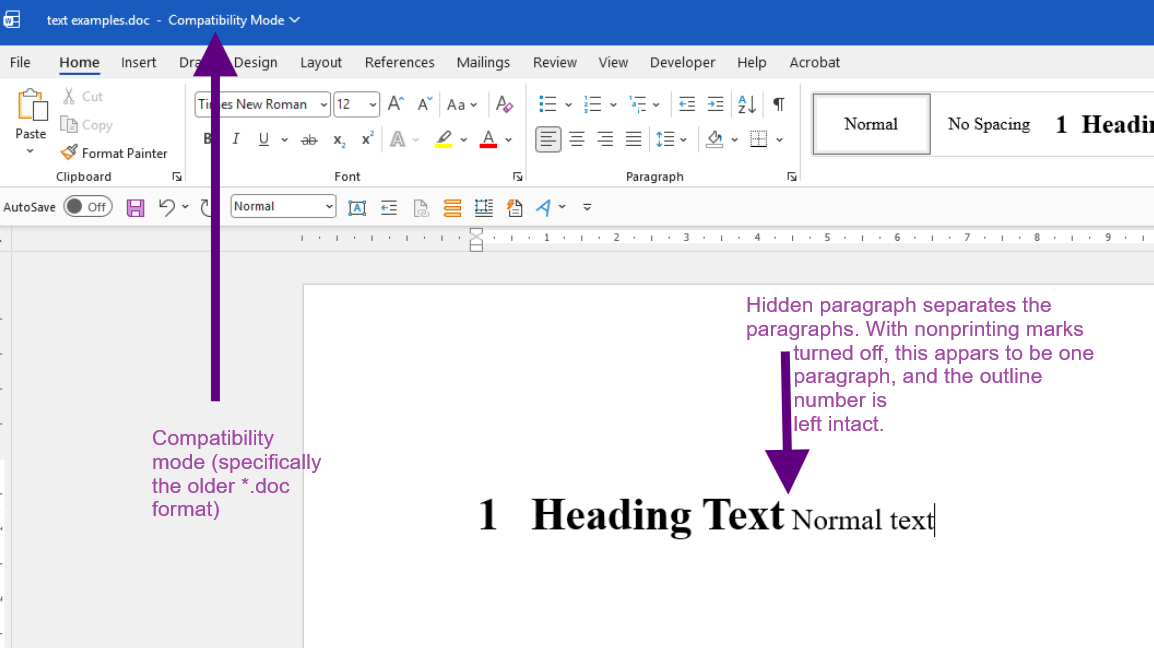Click the Sort icon
This screenshot has width=1154, height=648.
[x=746, y=104]
